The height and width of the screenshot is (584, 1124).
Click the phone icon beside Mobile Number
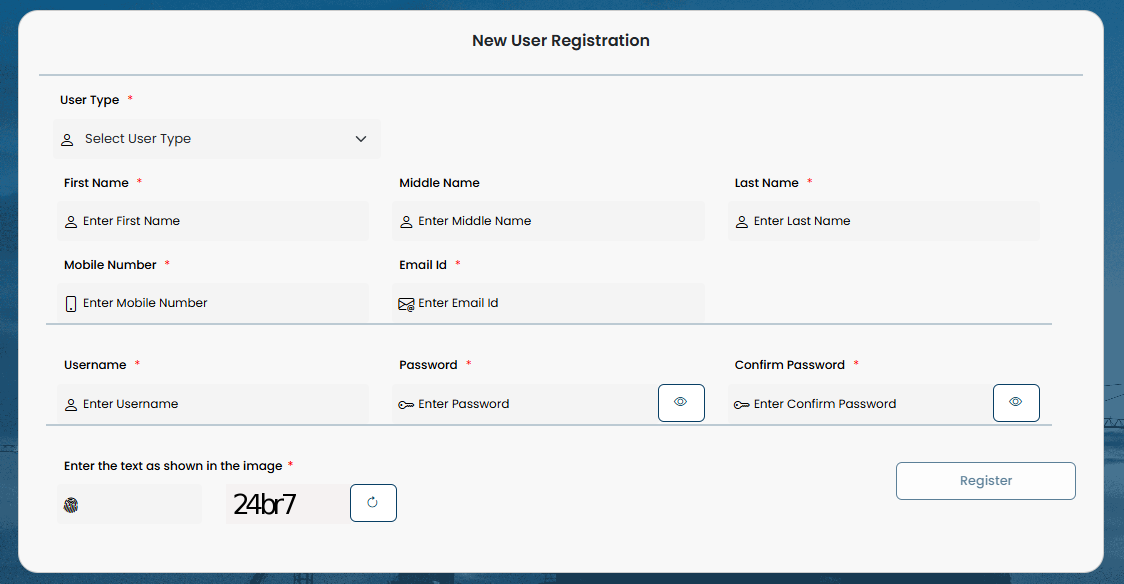pos(71,304)
